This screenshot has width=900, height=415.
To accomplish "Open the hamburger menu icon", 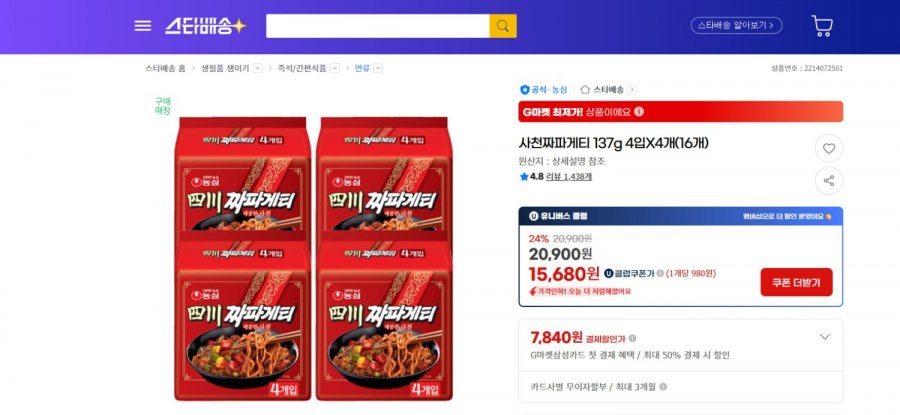I will point(142,26).
